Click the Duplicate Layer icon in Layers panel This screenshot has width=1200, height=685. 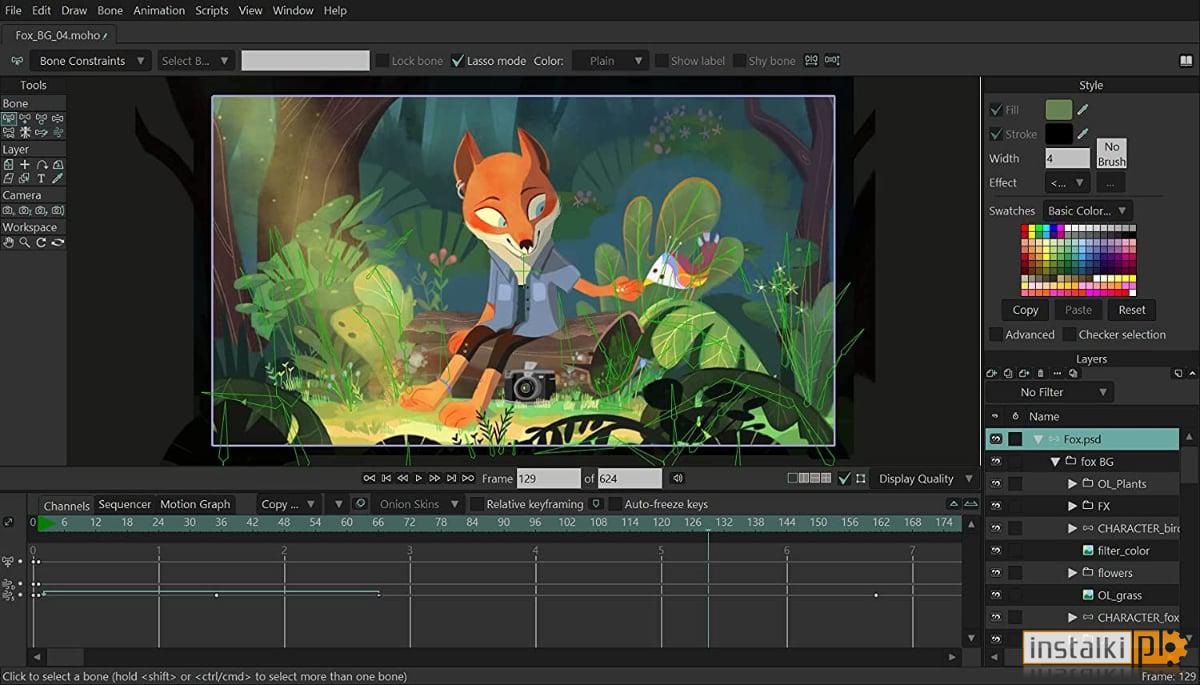click(1008, 373)
